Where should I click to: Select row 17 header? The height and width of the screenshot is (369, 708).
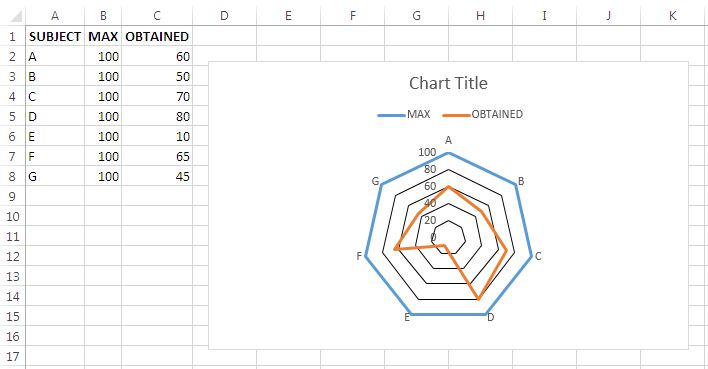click(12, 356)
